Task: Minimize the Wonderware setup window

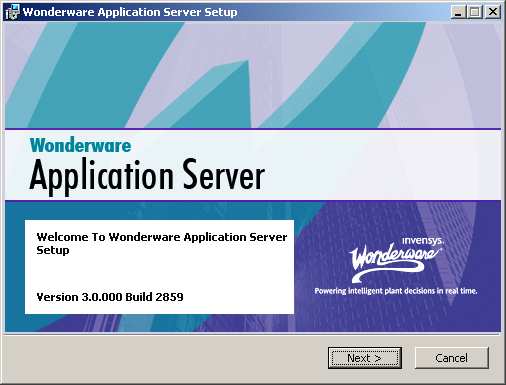Action: click(459, 12)
